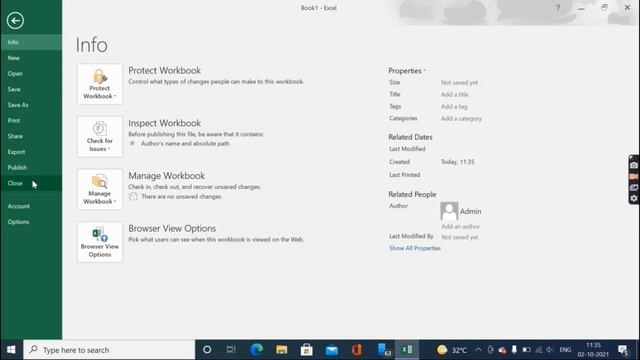
Task: Click Add an author field
Action: point(460,226)
